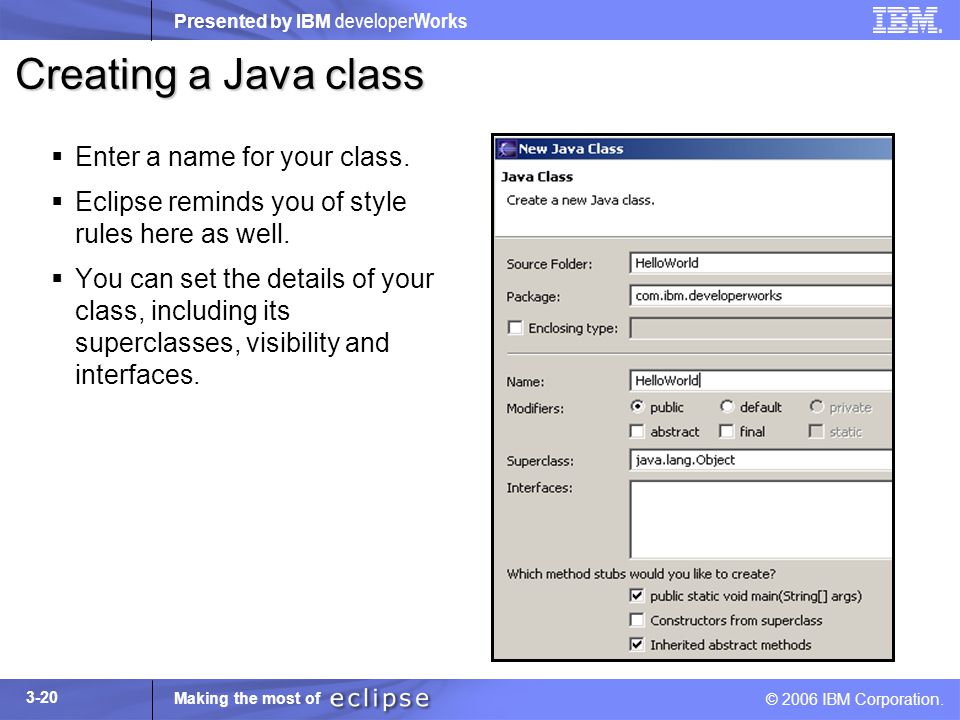
Task: Check the Enclosing type checkbox
Action: (x=515, y=328)
